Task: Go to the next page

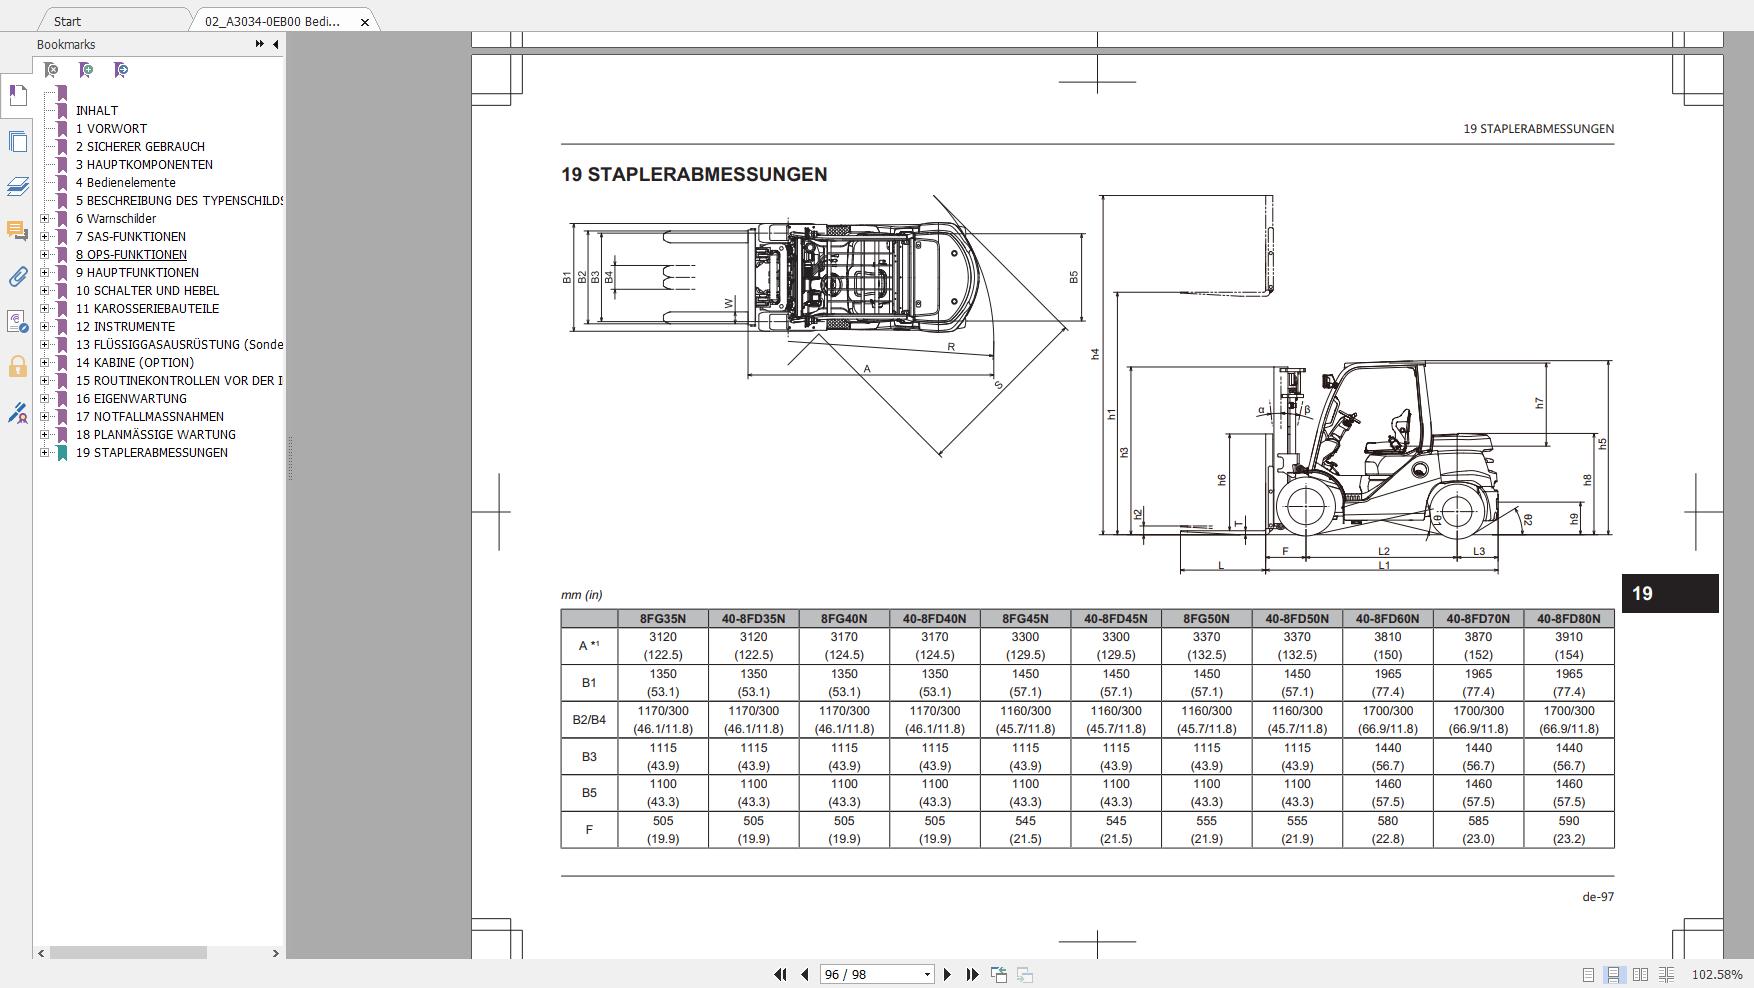Action: coord(947,974)
